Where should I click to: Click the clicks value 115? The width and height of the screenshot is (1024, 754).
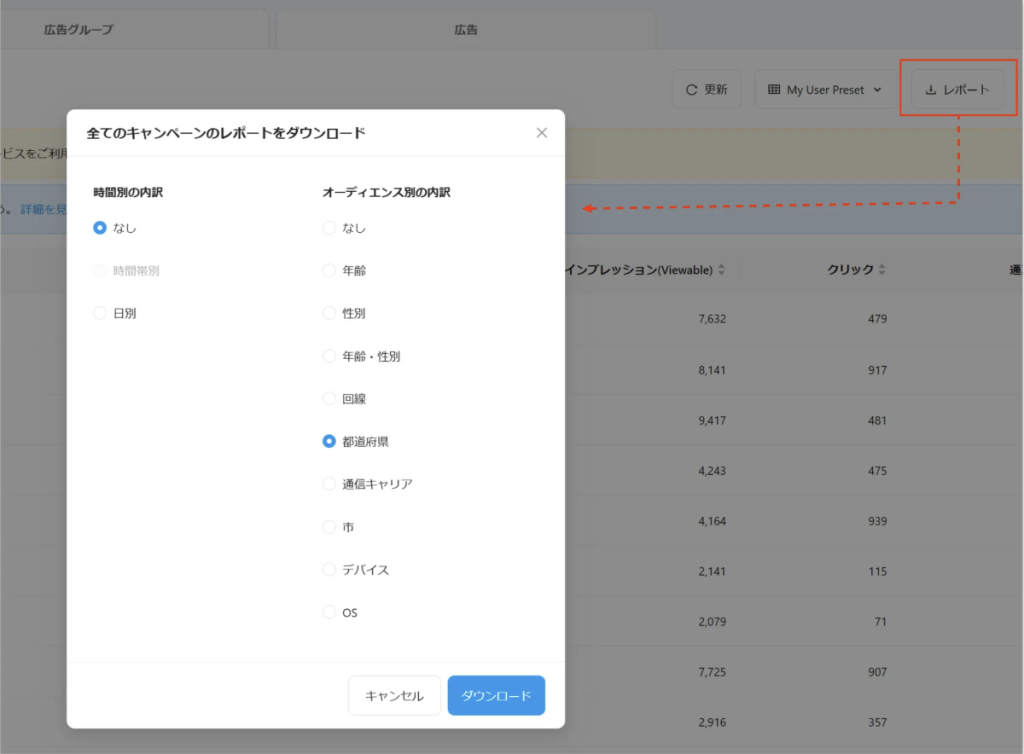coord(878,572)
